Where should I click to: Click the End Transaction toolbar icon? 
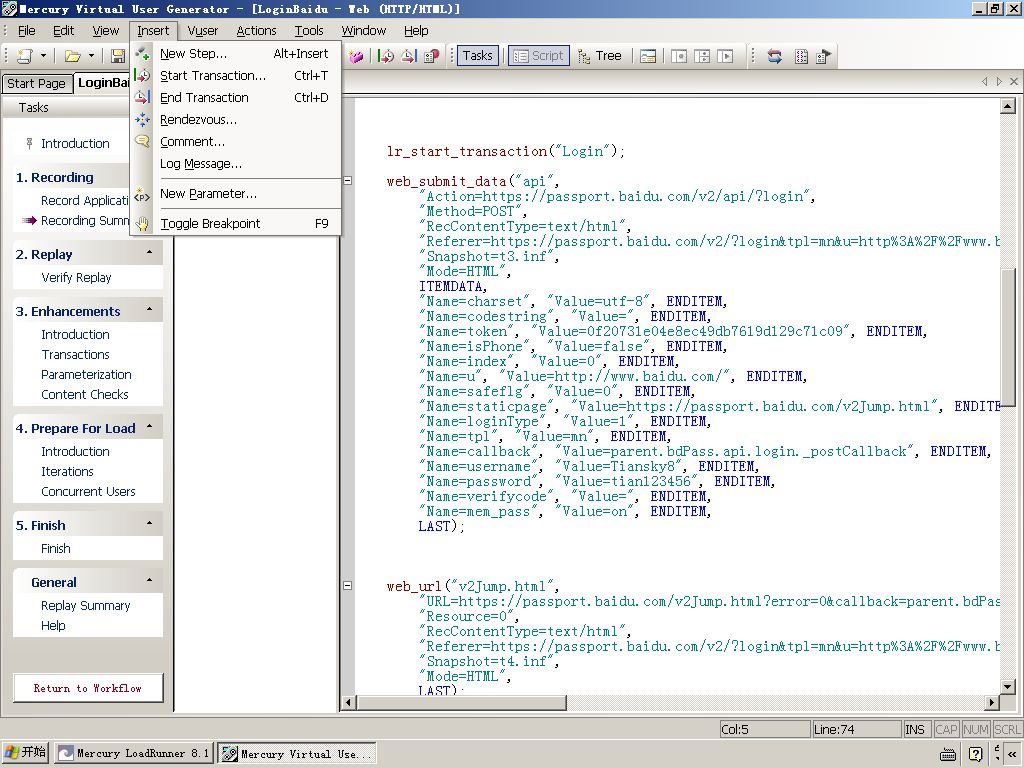pyautogui.click(x=409, y=56)
